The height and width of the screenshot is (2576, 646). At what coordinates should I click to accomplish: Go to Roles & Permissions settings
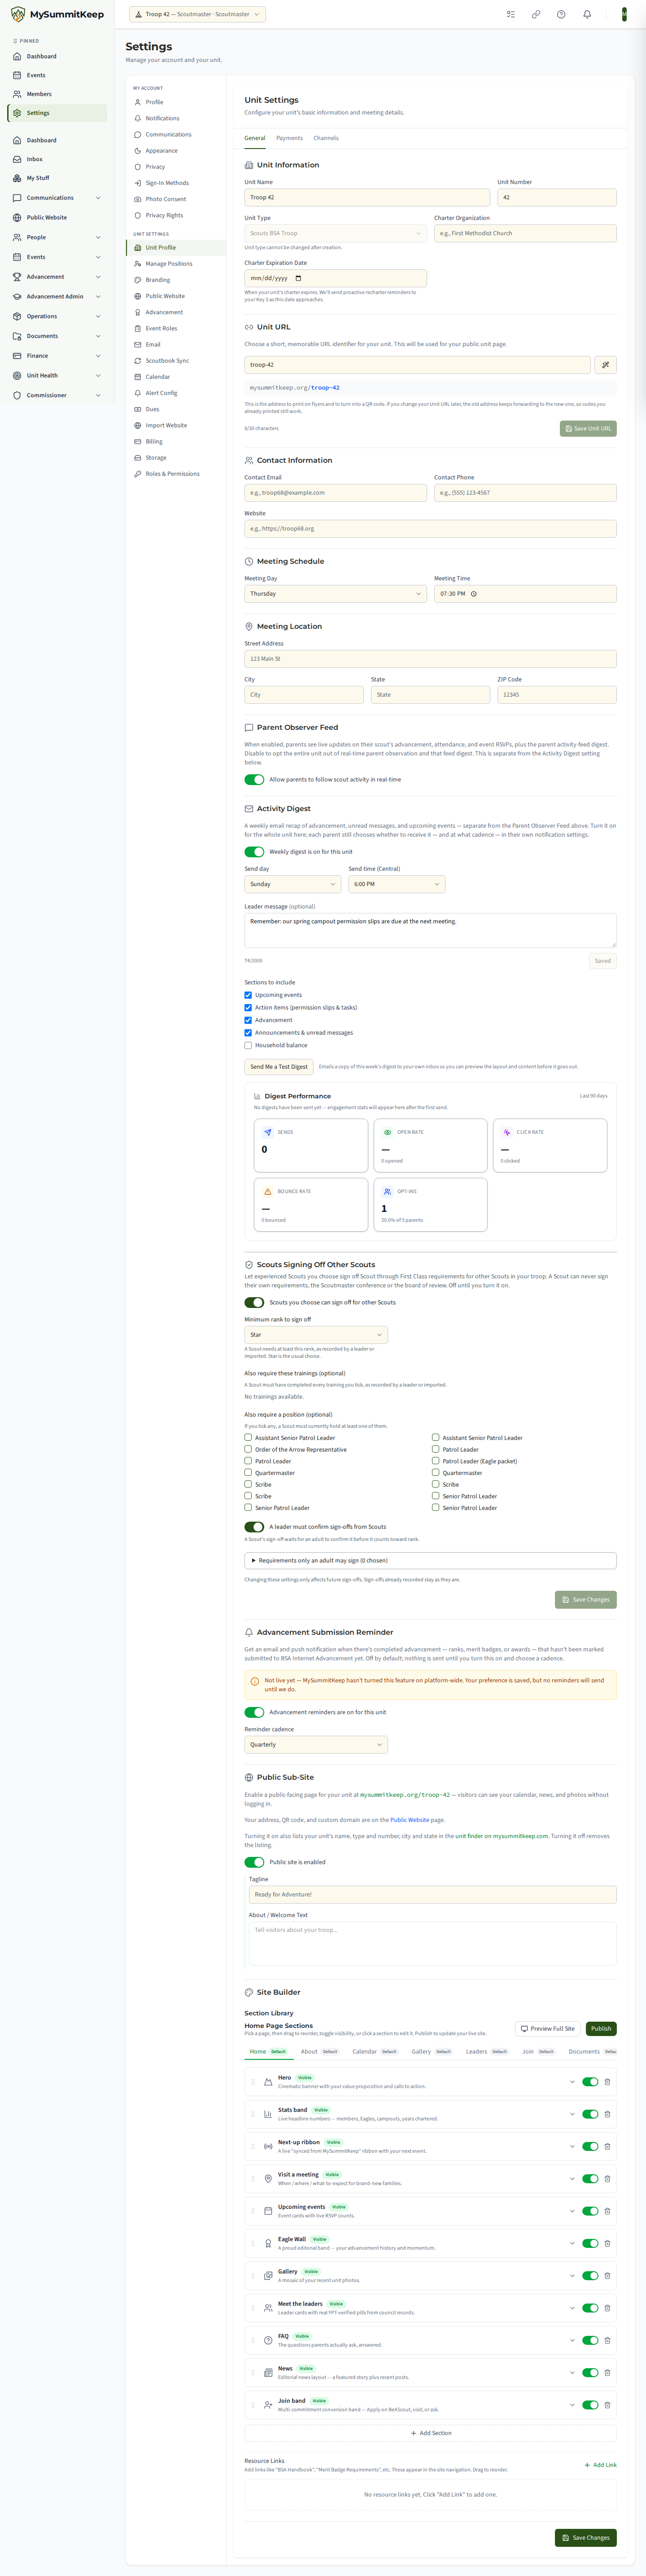[172, 474]
